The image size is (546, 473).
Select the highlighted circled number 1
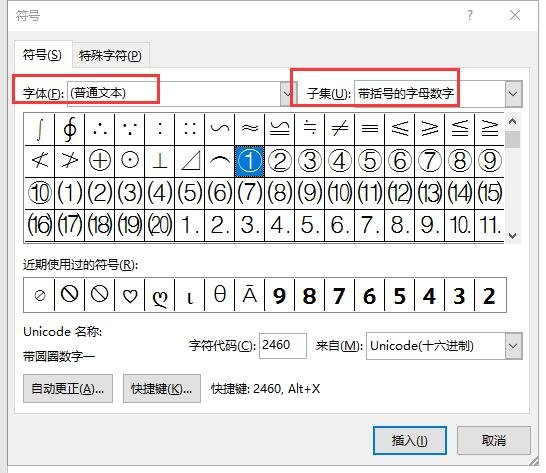(x=250, y=161)
